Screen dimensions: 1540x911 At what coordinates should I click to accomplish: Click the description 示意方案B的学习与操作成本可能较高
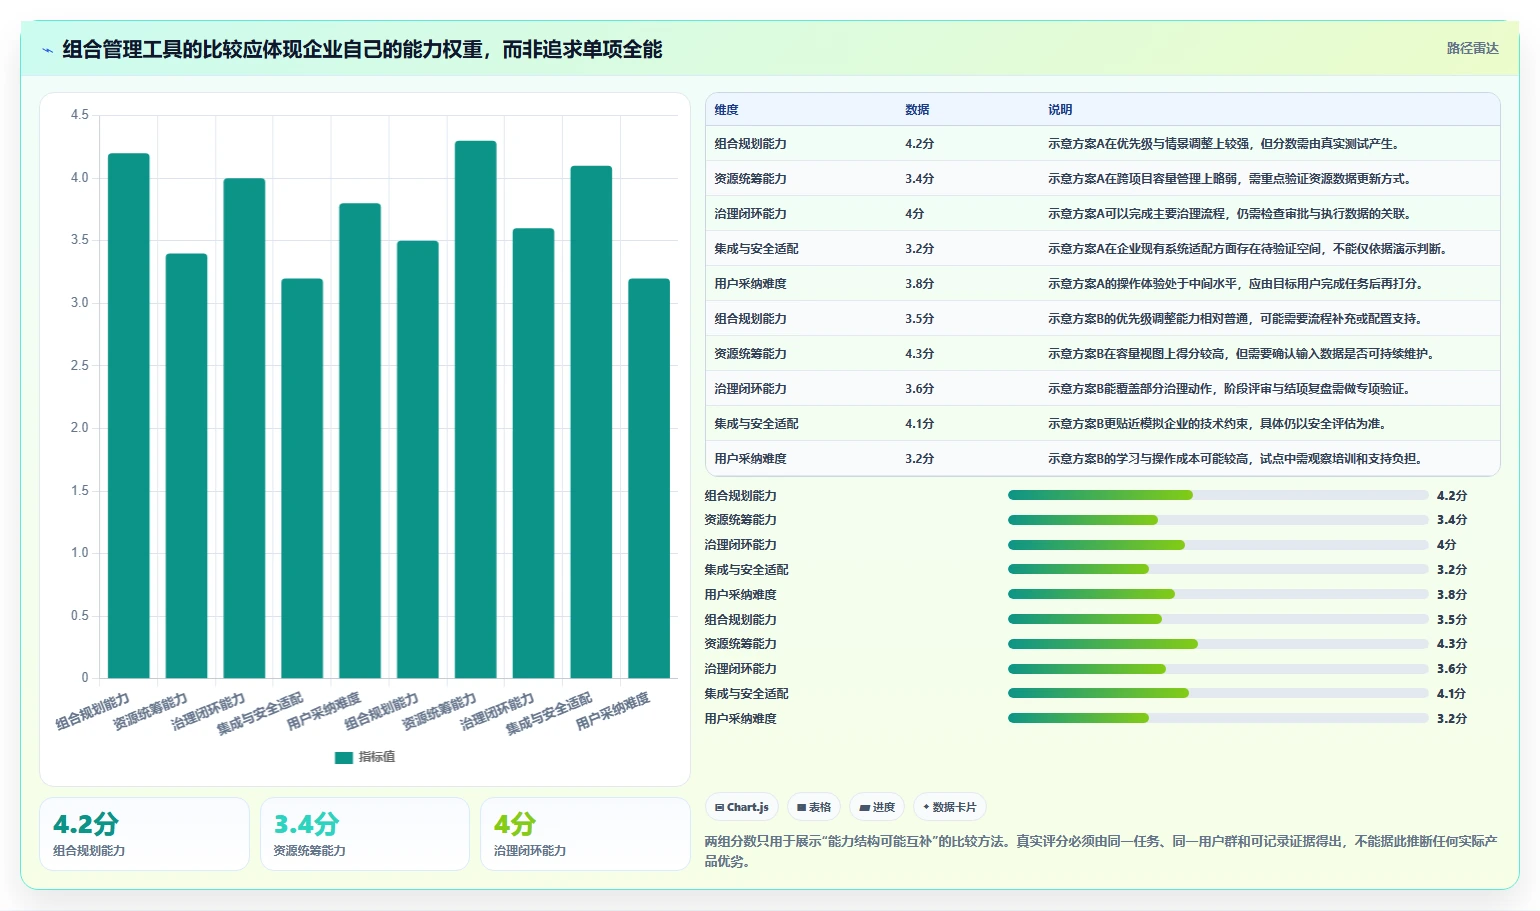[x=1235, y=459]
